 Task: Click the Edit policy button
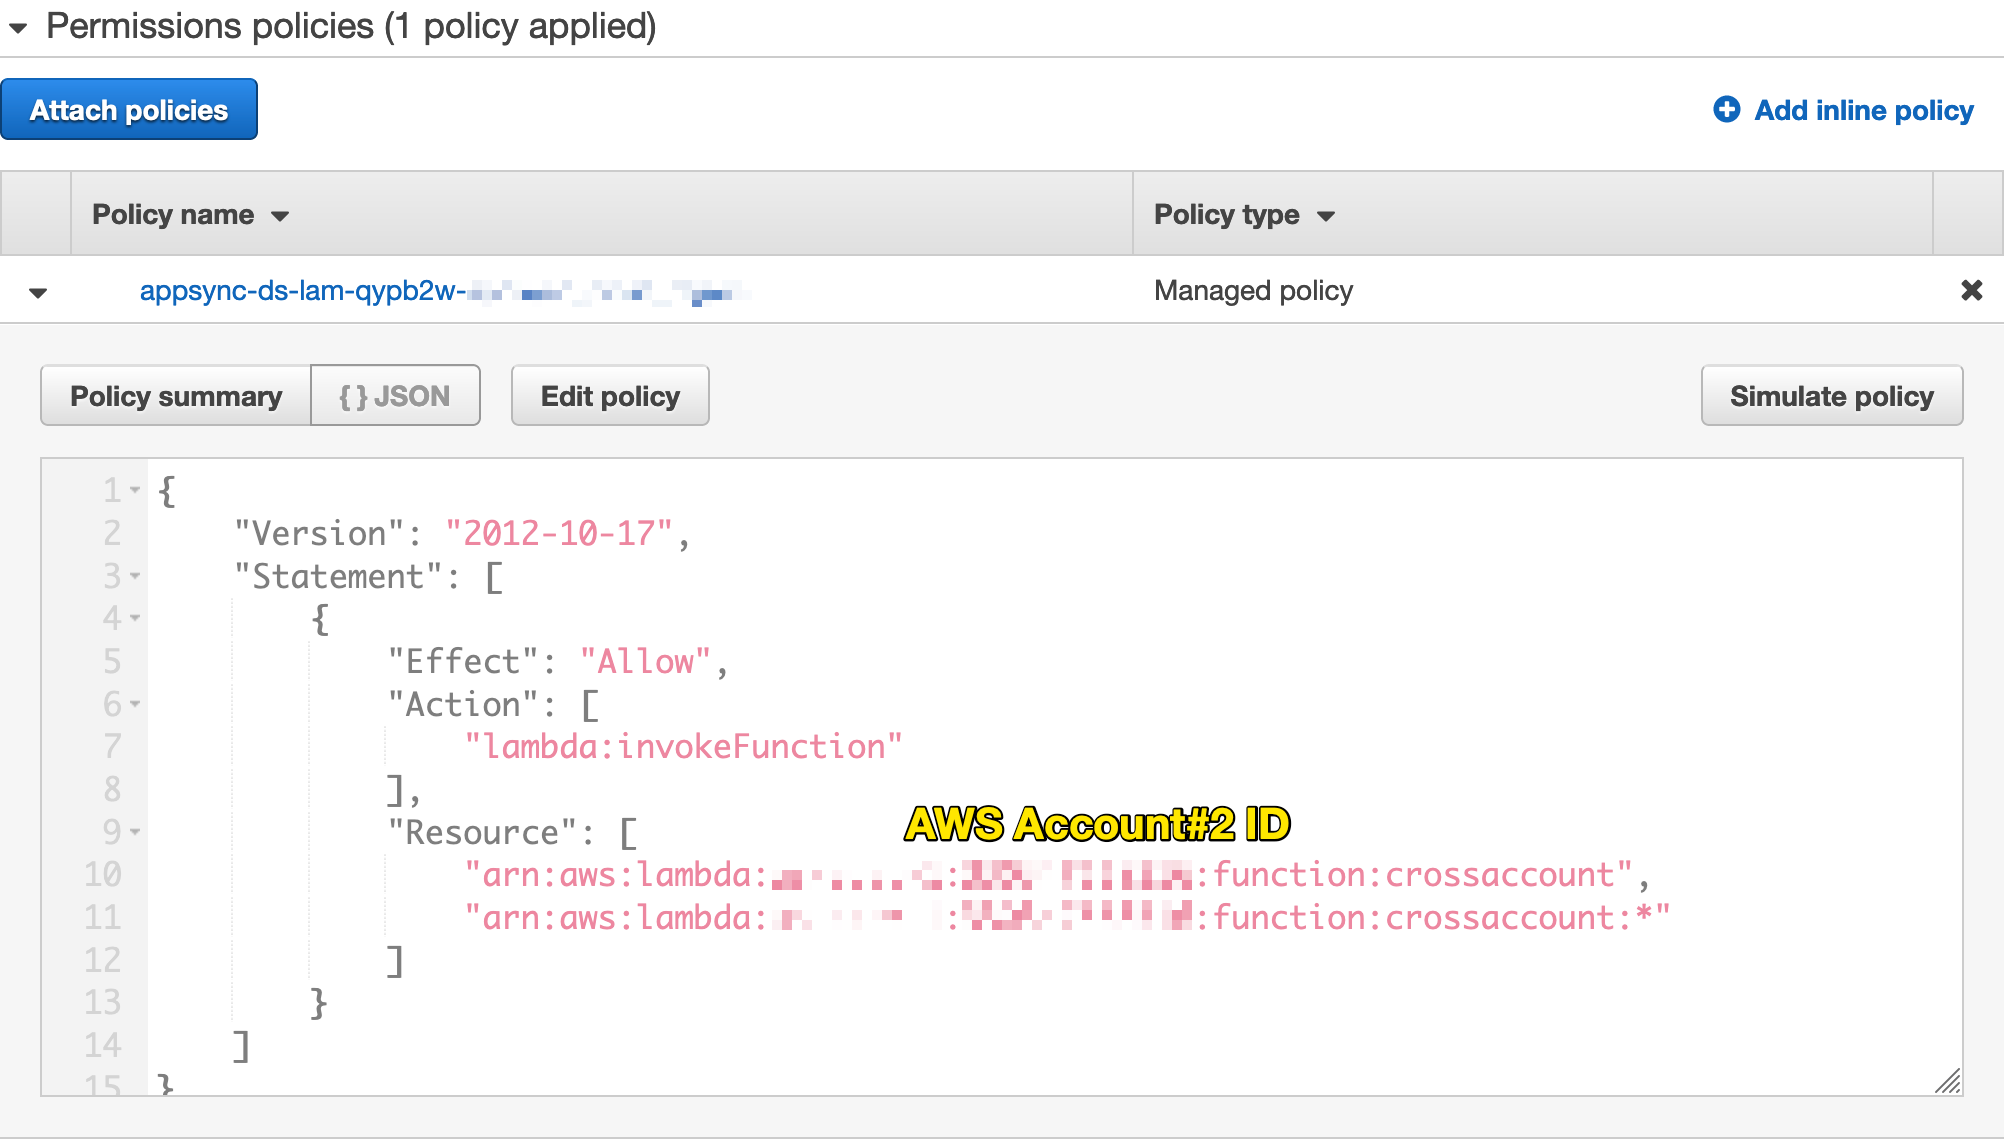(610, 396)
